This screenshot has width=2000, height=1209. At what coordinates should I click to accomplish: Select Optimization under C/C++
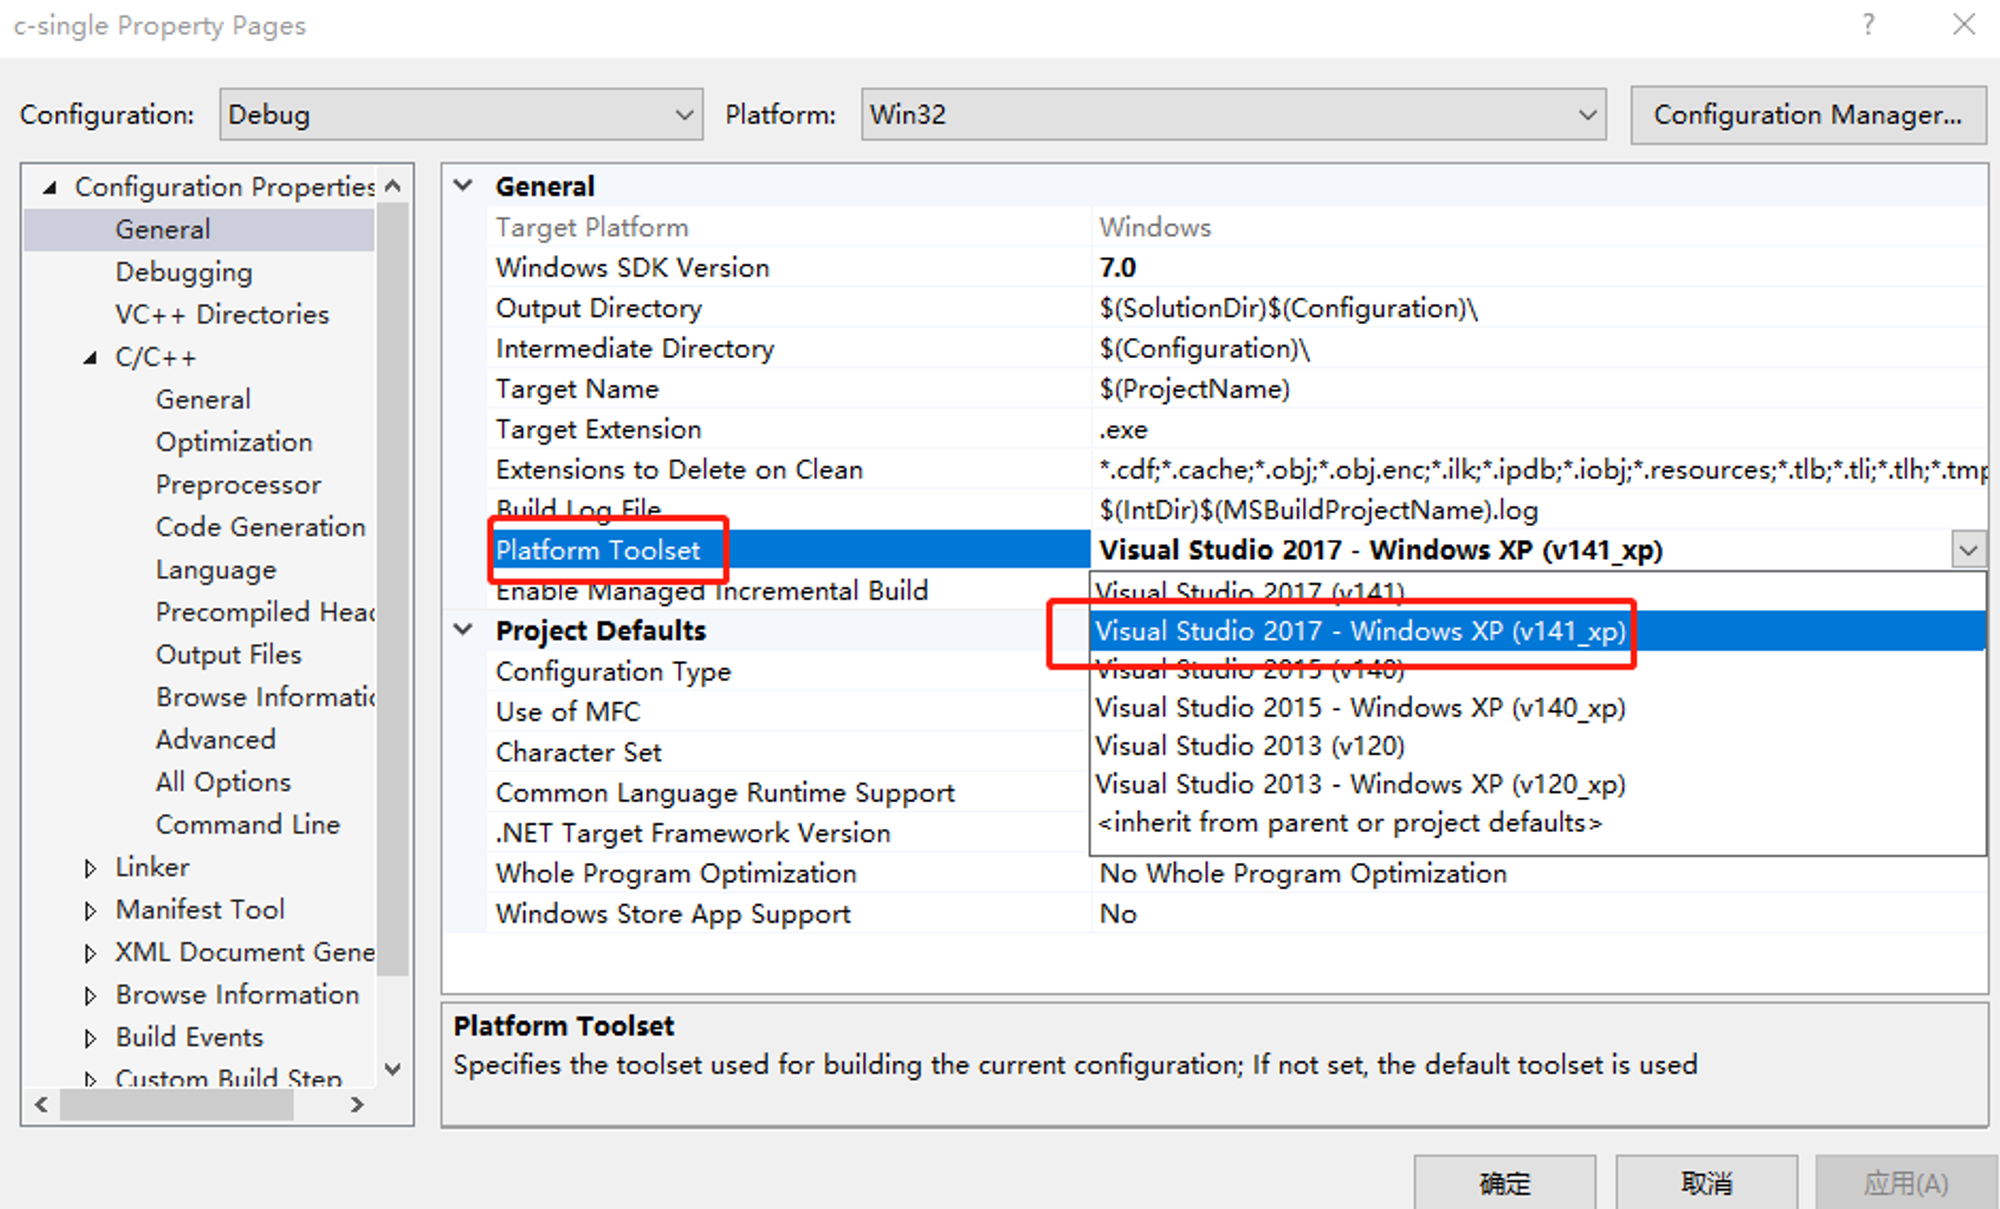click(234, 442)
